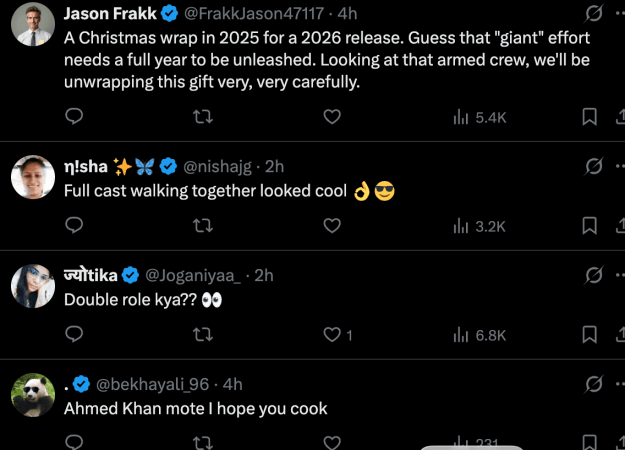Reply to Jason Frakk's tweet
625x450 pixels.
point(73,117)
